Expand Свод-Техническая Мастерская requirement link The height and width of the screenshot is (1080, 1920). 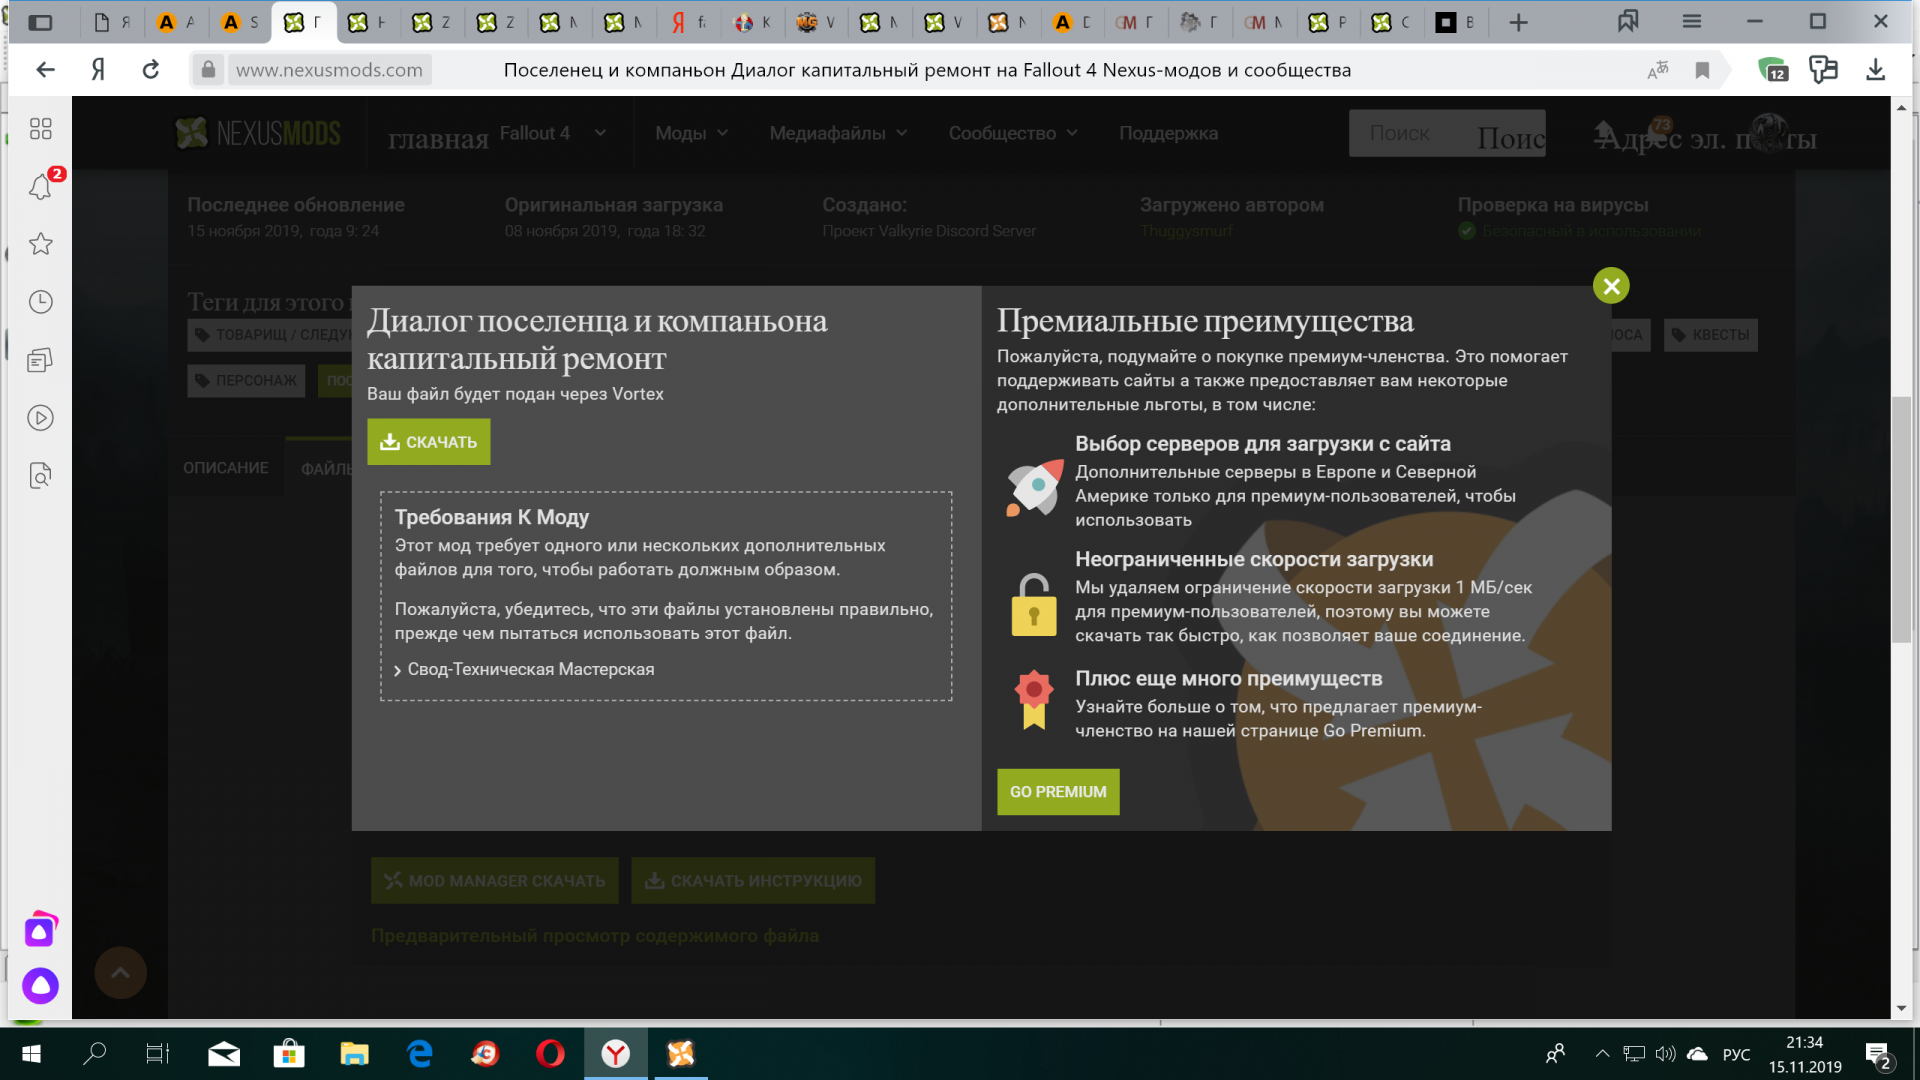(530, 670)
